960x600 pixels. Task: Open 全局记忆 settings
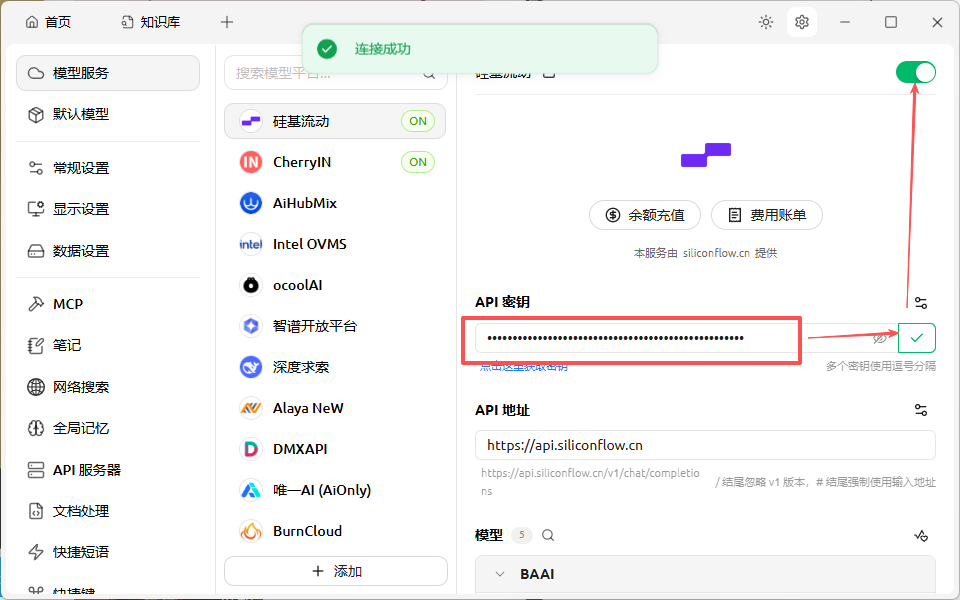click(108, 428)
